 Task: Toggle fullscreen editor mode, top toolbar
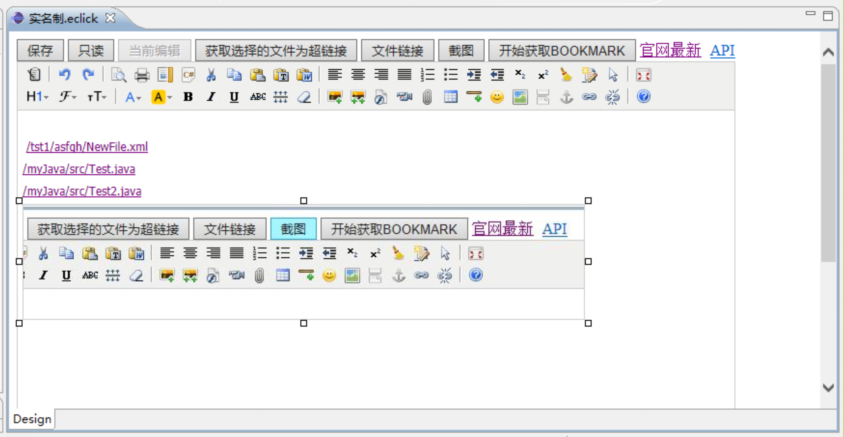tap(644, 75)
